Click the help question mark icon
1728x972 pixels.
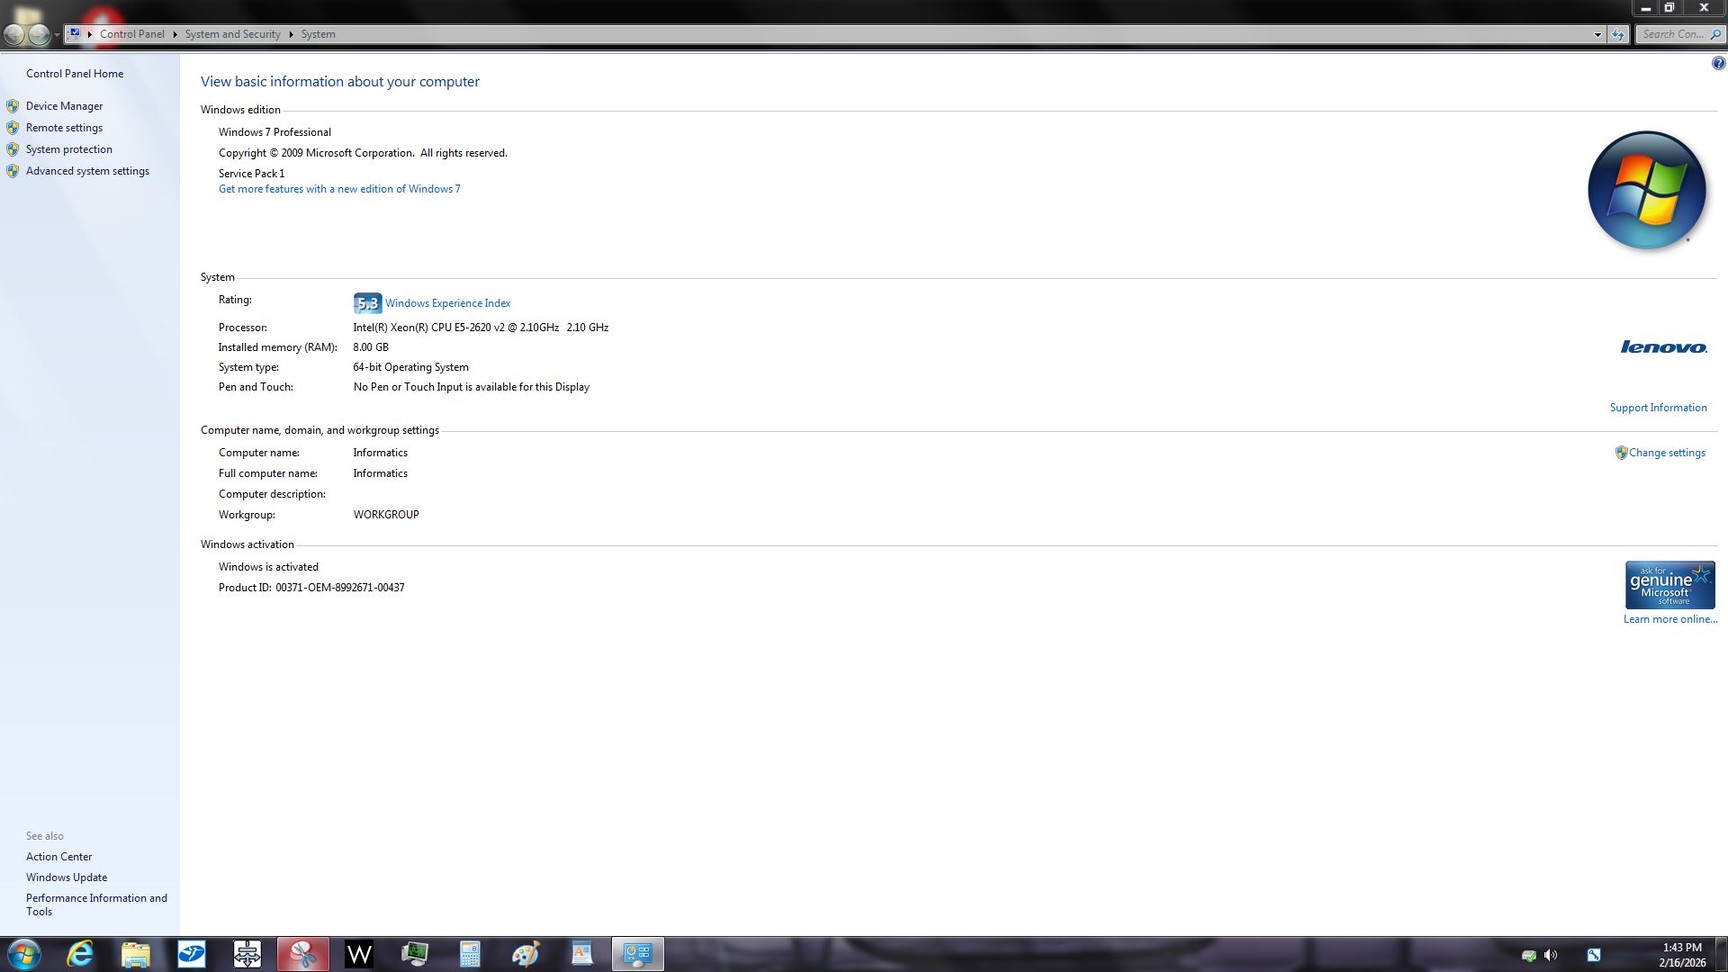[1718, 63]
